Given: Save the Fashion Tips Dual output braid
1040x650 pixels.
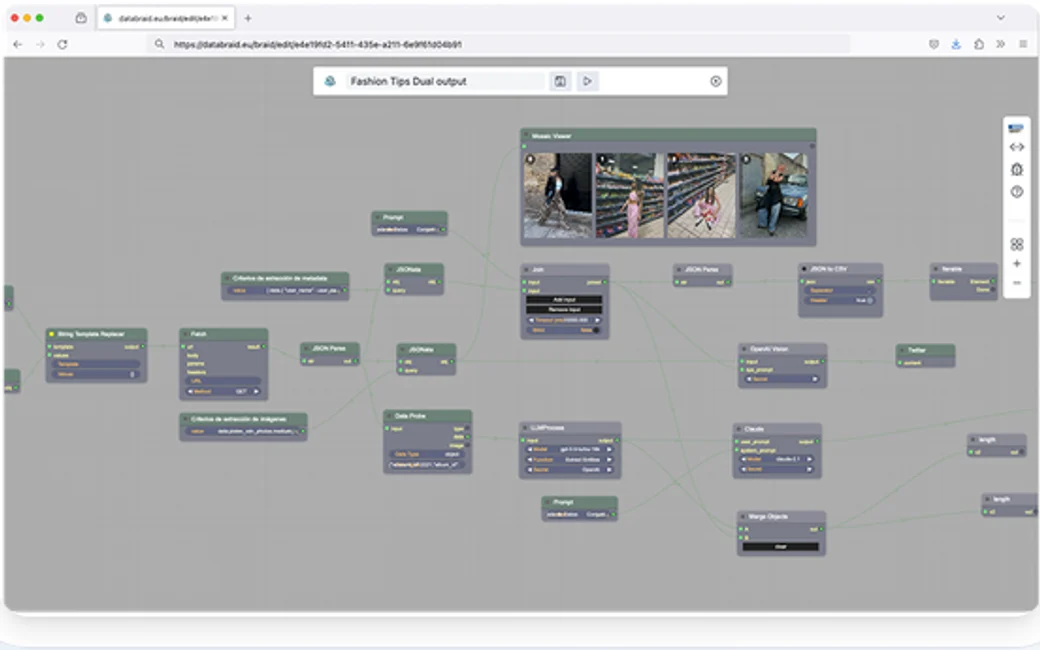Looking at the screenshot, I should point(560,82).
